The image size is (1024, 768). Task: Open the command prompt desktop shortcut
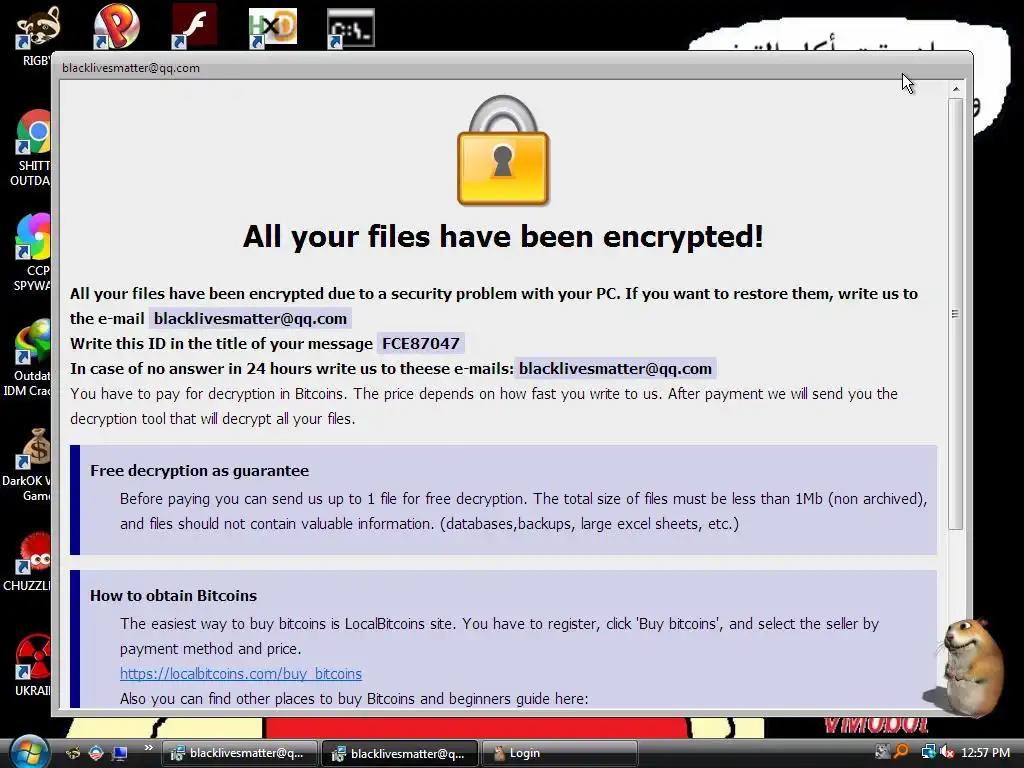[351, 28]
